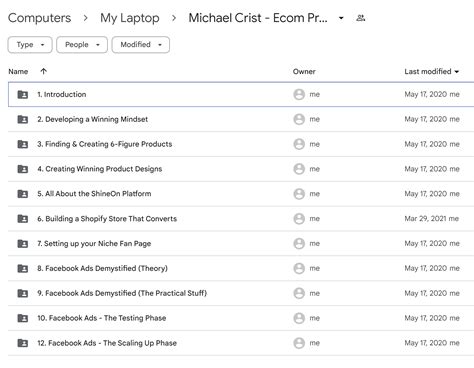
Task: Open the Type filter dropdown
Action: click(x=30, y=45)
